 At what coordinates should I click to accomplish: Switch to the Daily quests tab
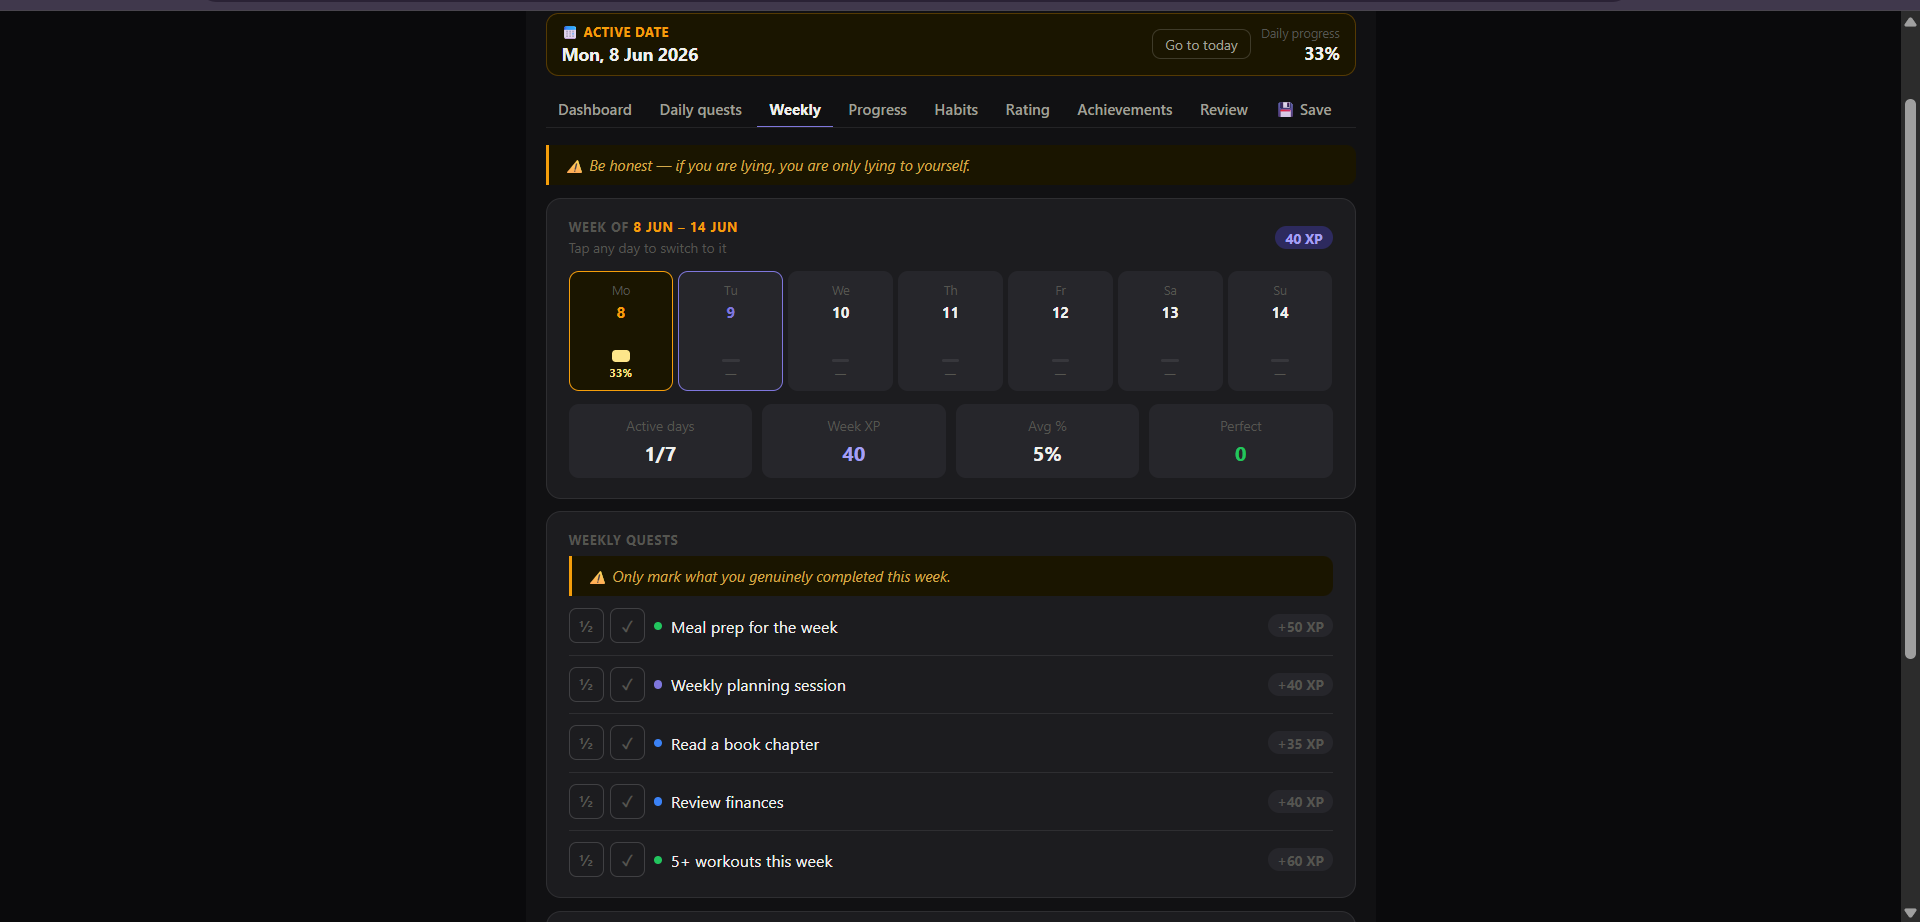700,110
